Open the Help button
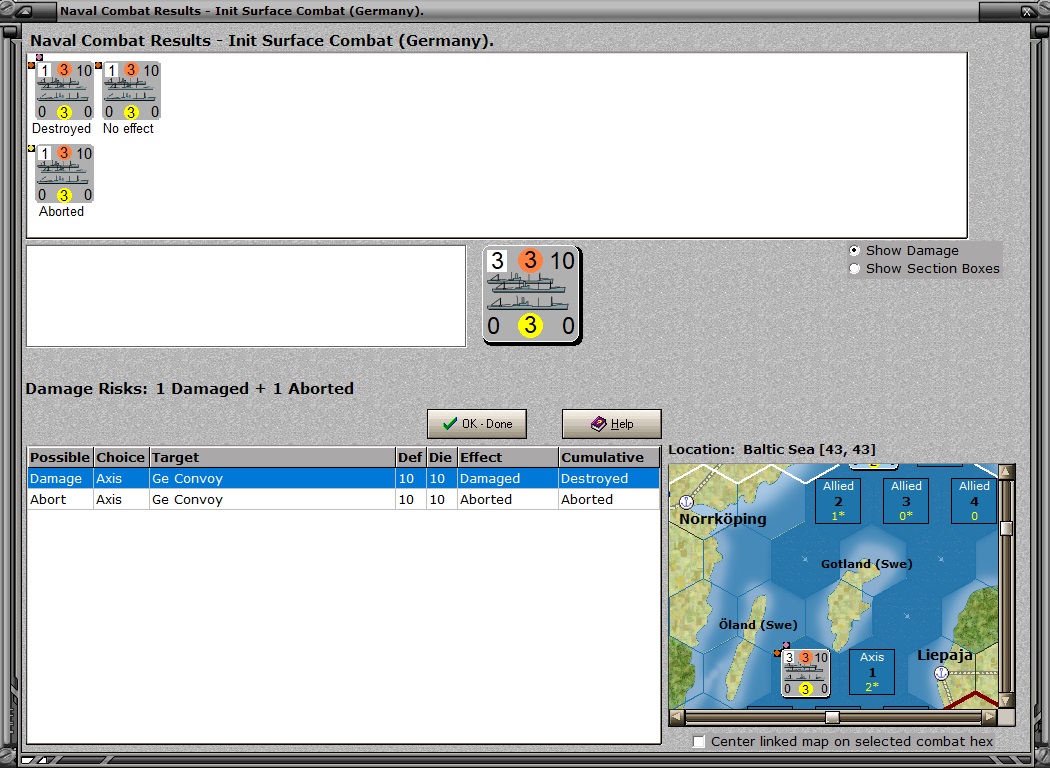Image resolution: width=1050 pixels, height=768 pixels. pos(611,424)
